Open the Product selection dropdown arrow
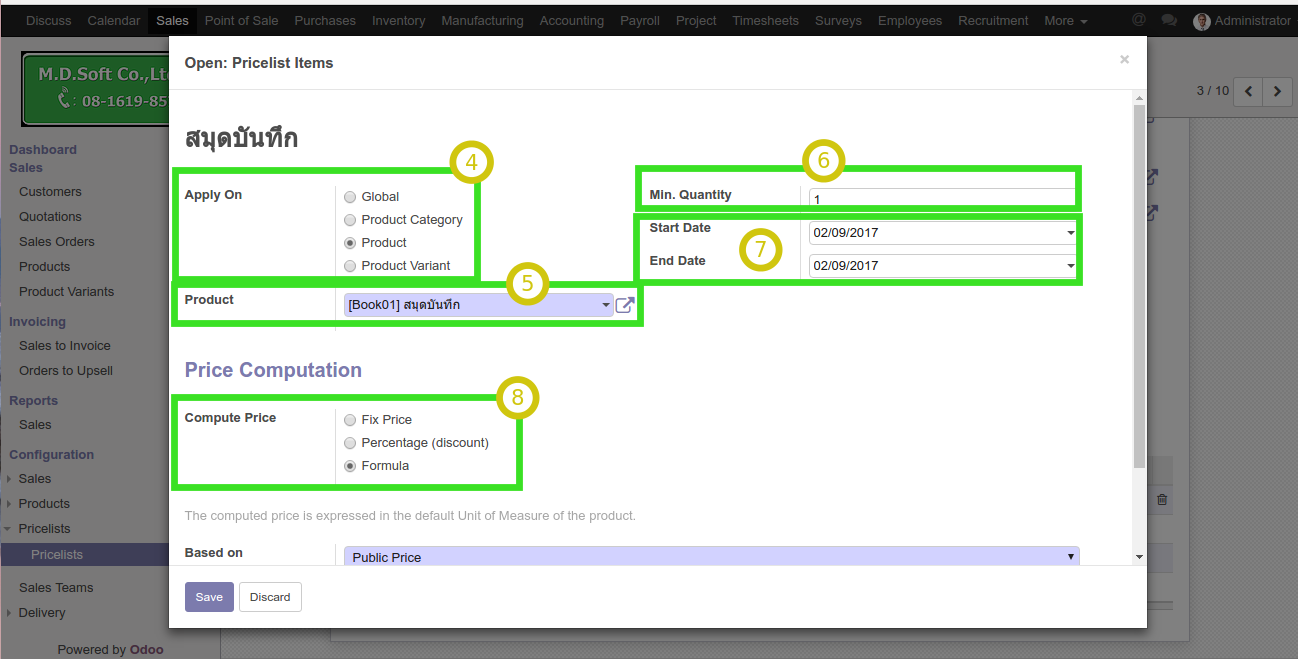1298x659 pixels. tap(605, 305)
